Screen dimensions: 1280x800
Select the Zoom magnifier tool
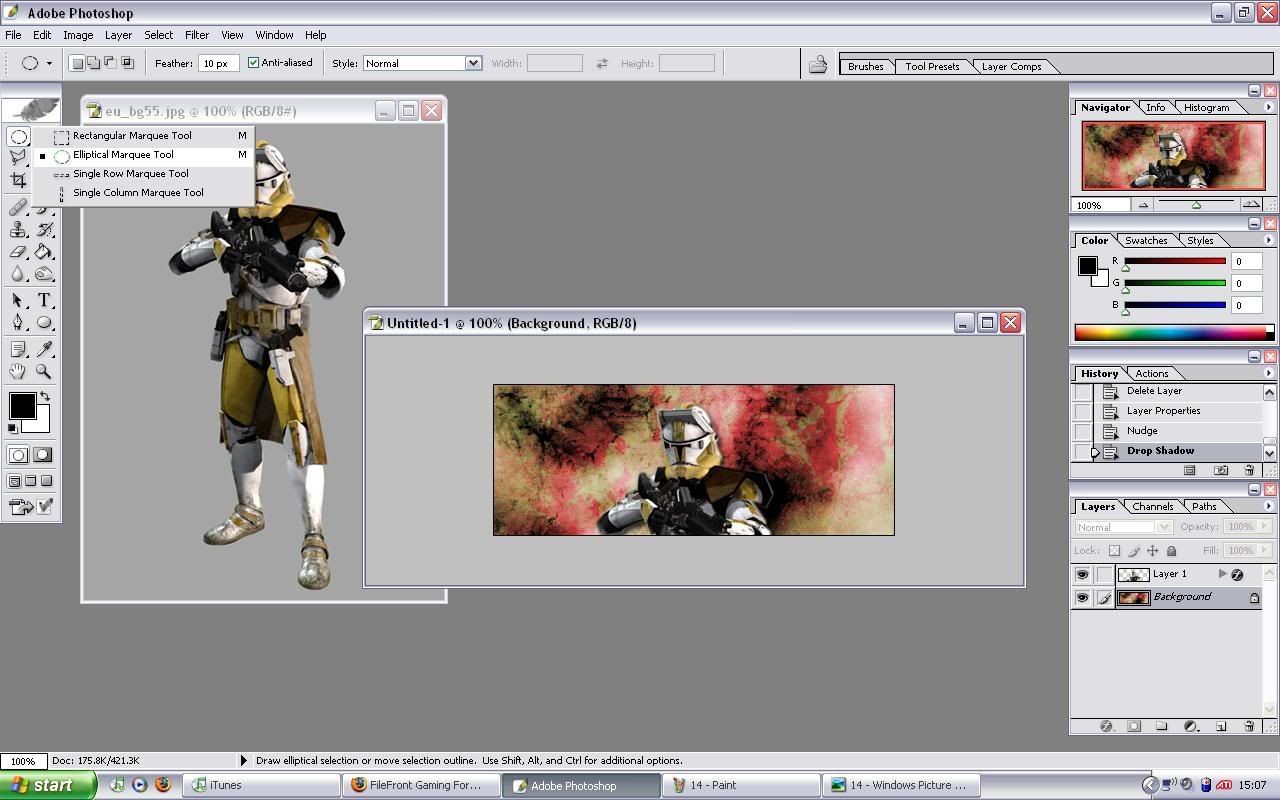click(x=44, y=371)
